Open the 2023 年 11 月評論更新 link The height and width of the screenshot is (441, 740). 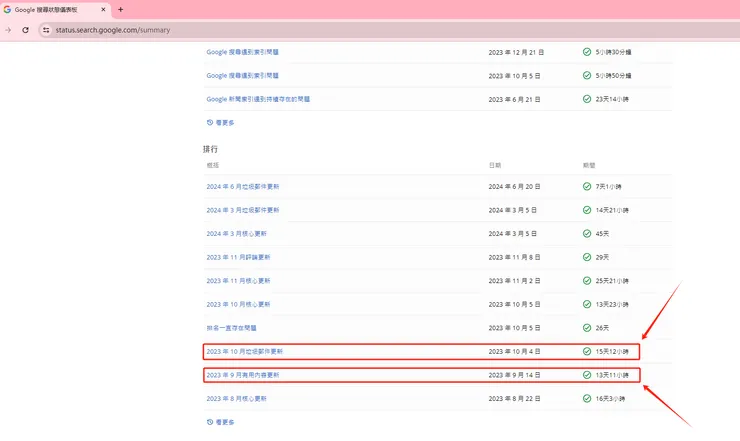coord(238,257)
